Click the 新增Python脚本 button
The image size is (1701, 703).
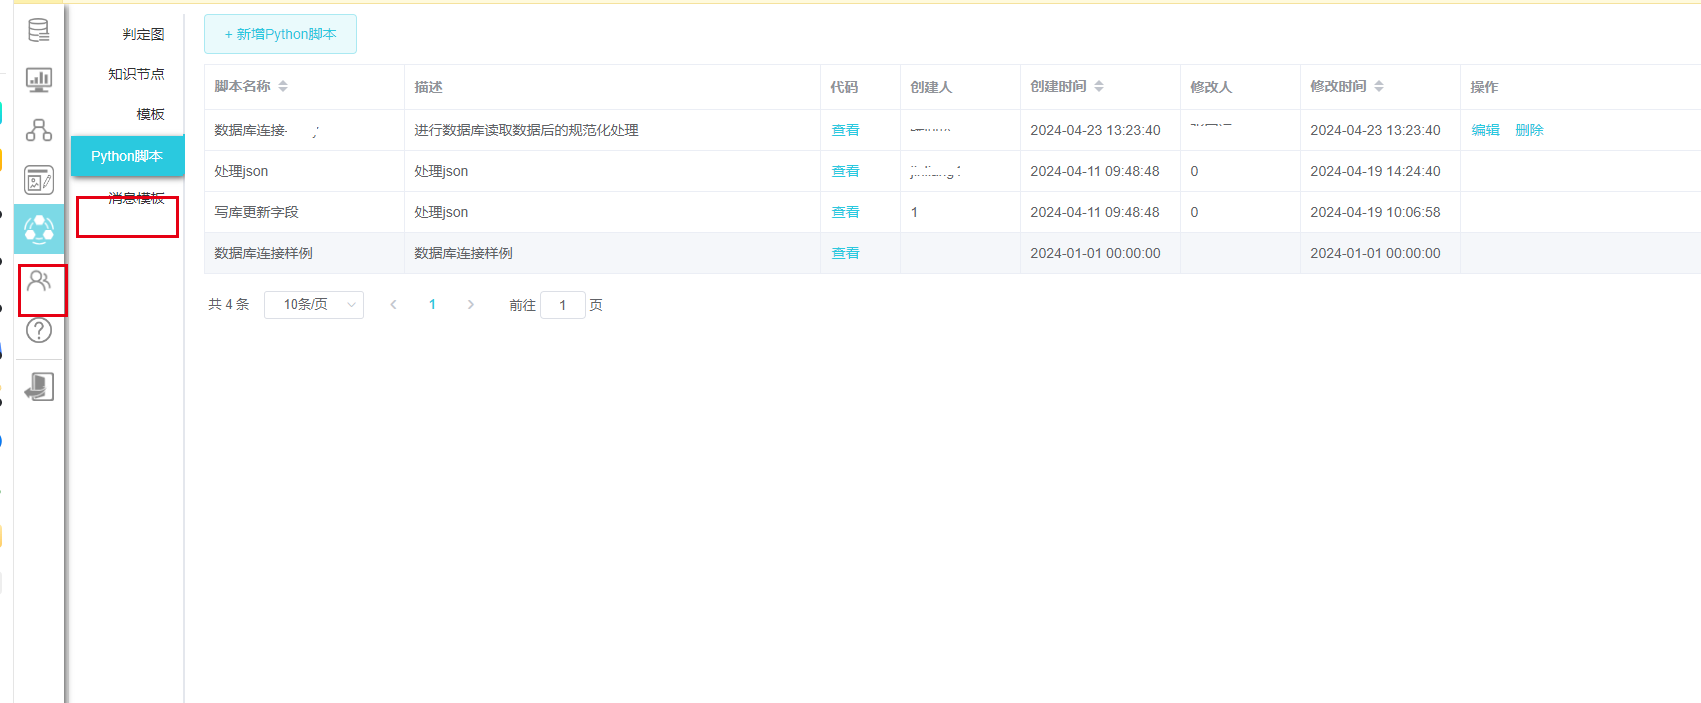tap(280, 34)
